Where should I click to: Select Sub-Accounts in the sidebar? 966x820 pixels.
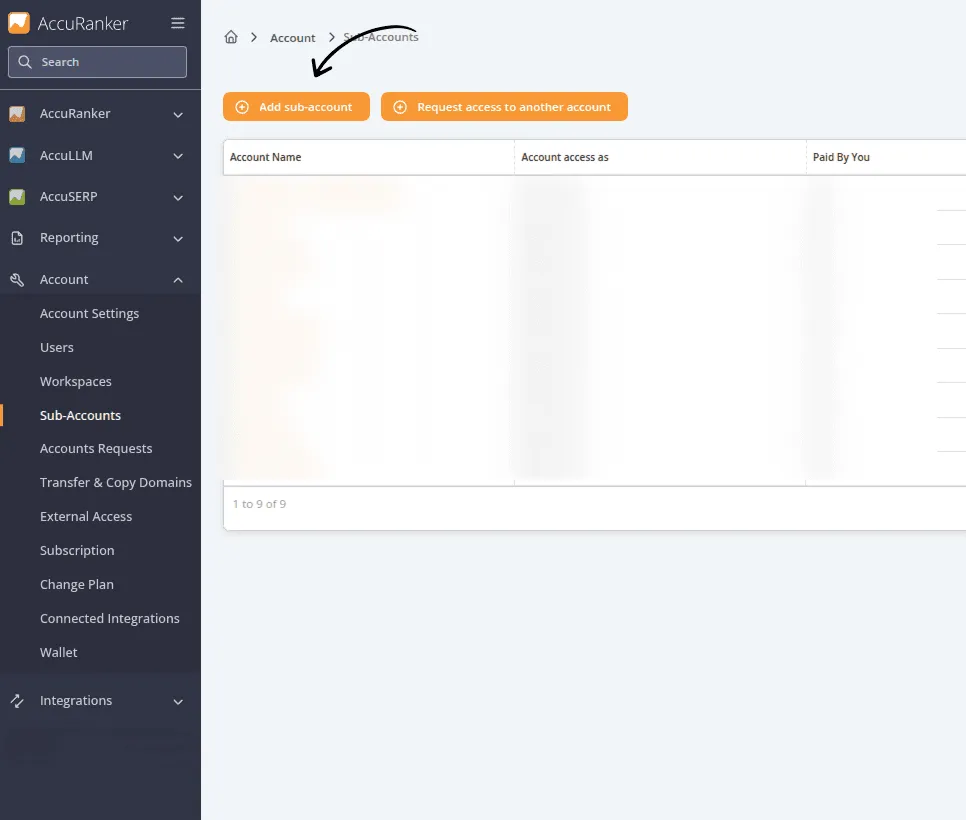coord(80,415)
